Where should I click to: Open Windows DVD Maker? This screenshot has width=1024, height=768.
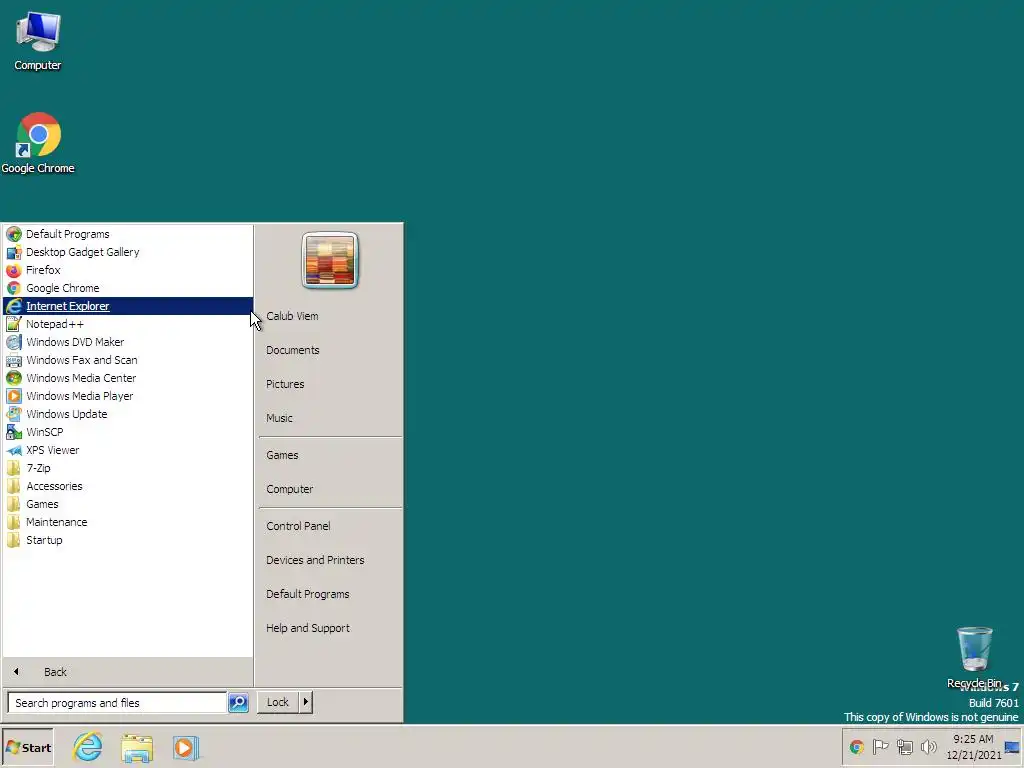tap(128, 342)
